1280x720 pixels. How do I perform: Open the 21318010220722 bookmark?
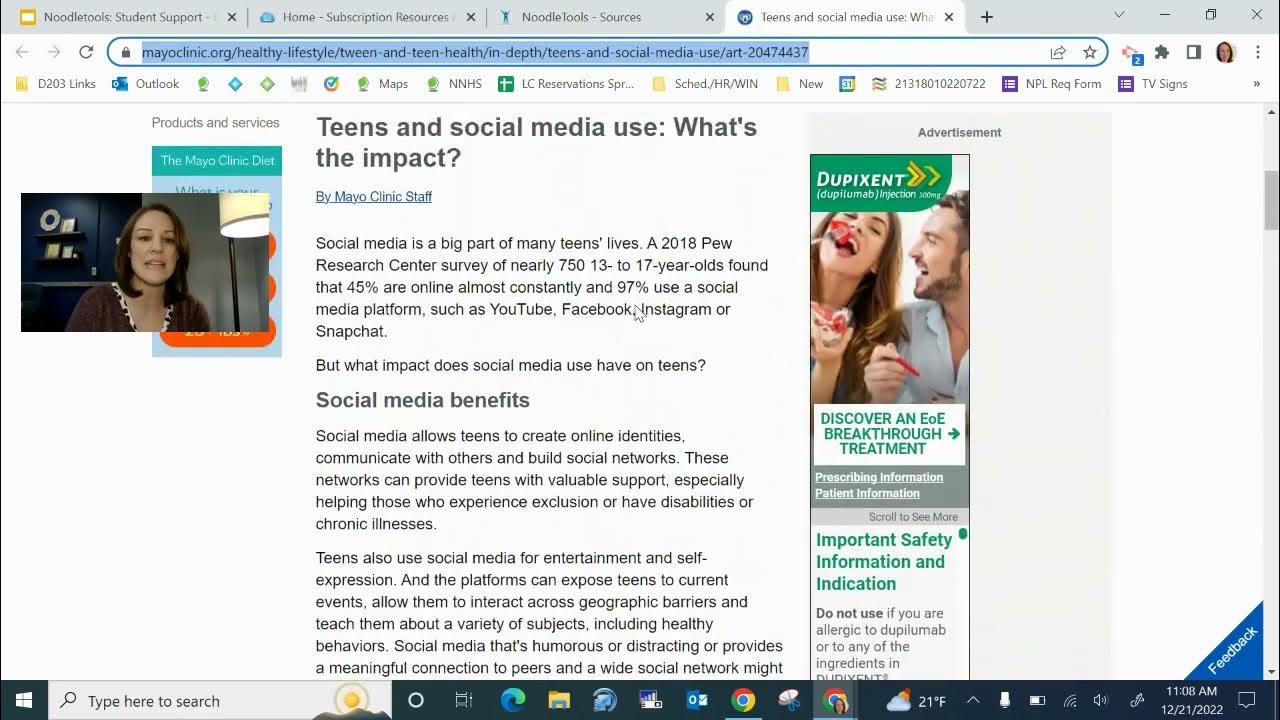pos(929,84)
